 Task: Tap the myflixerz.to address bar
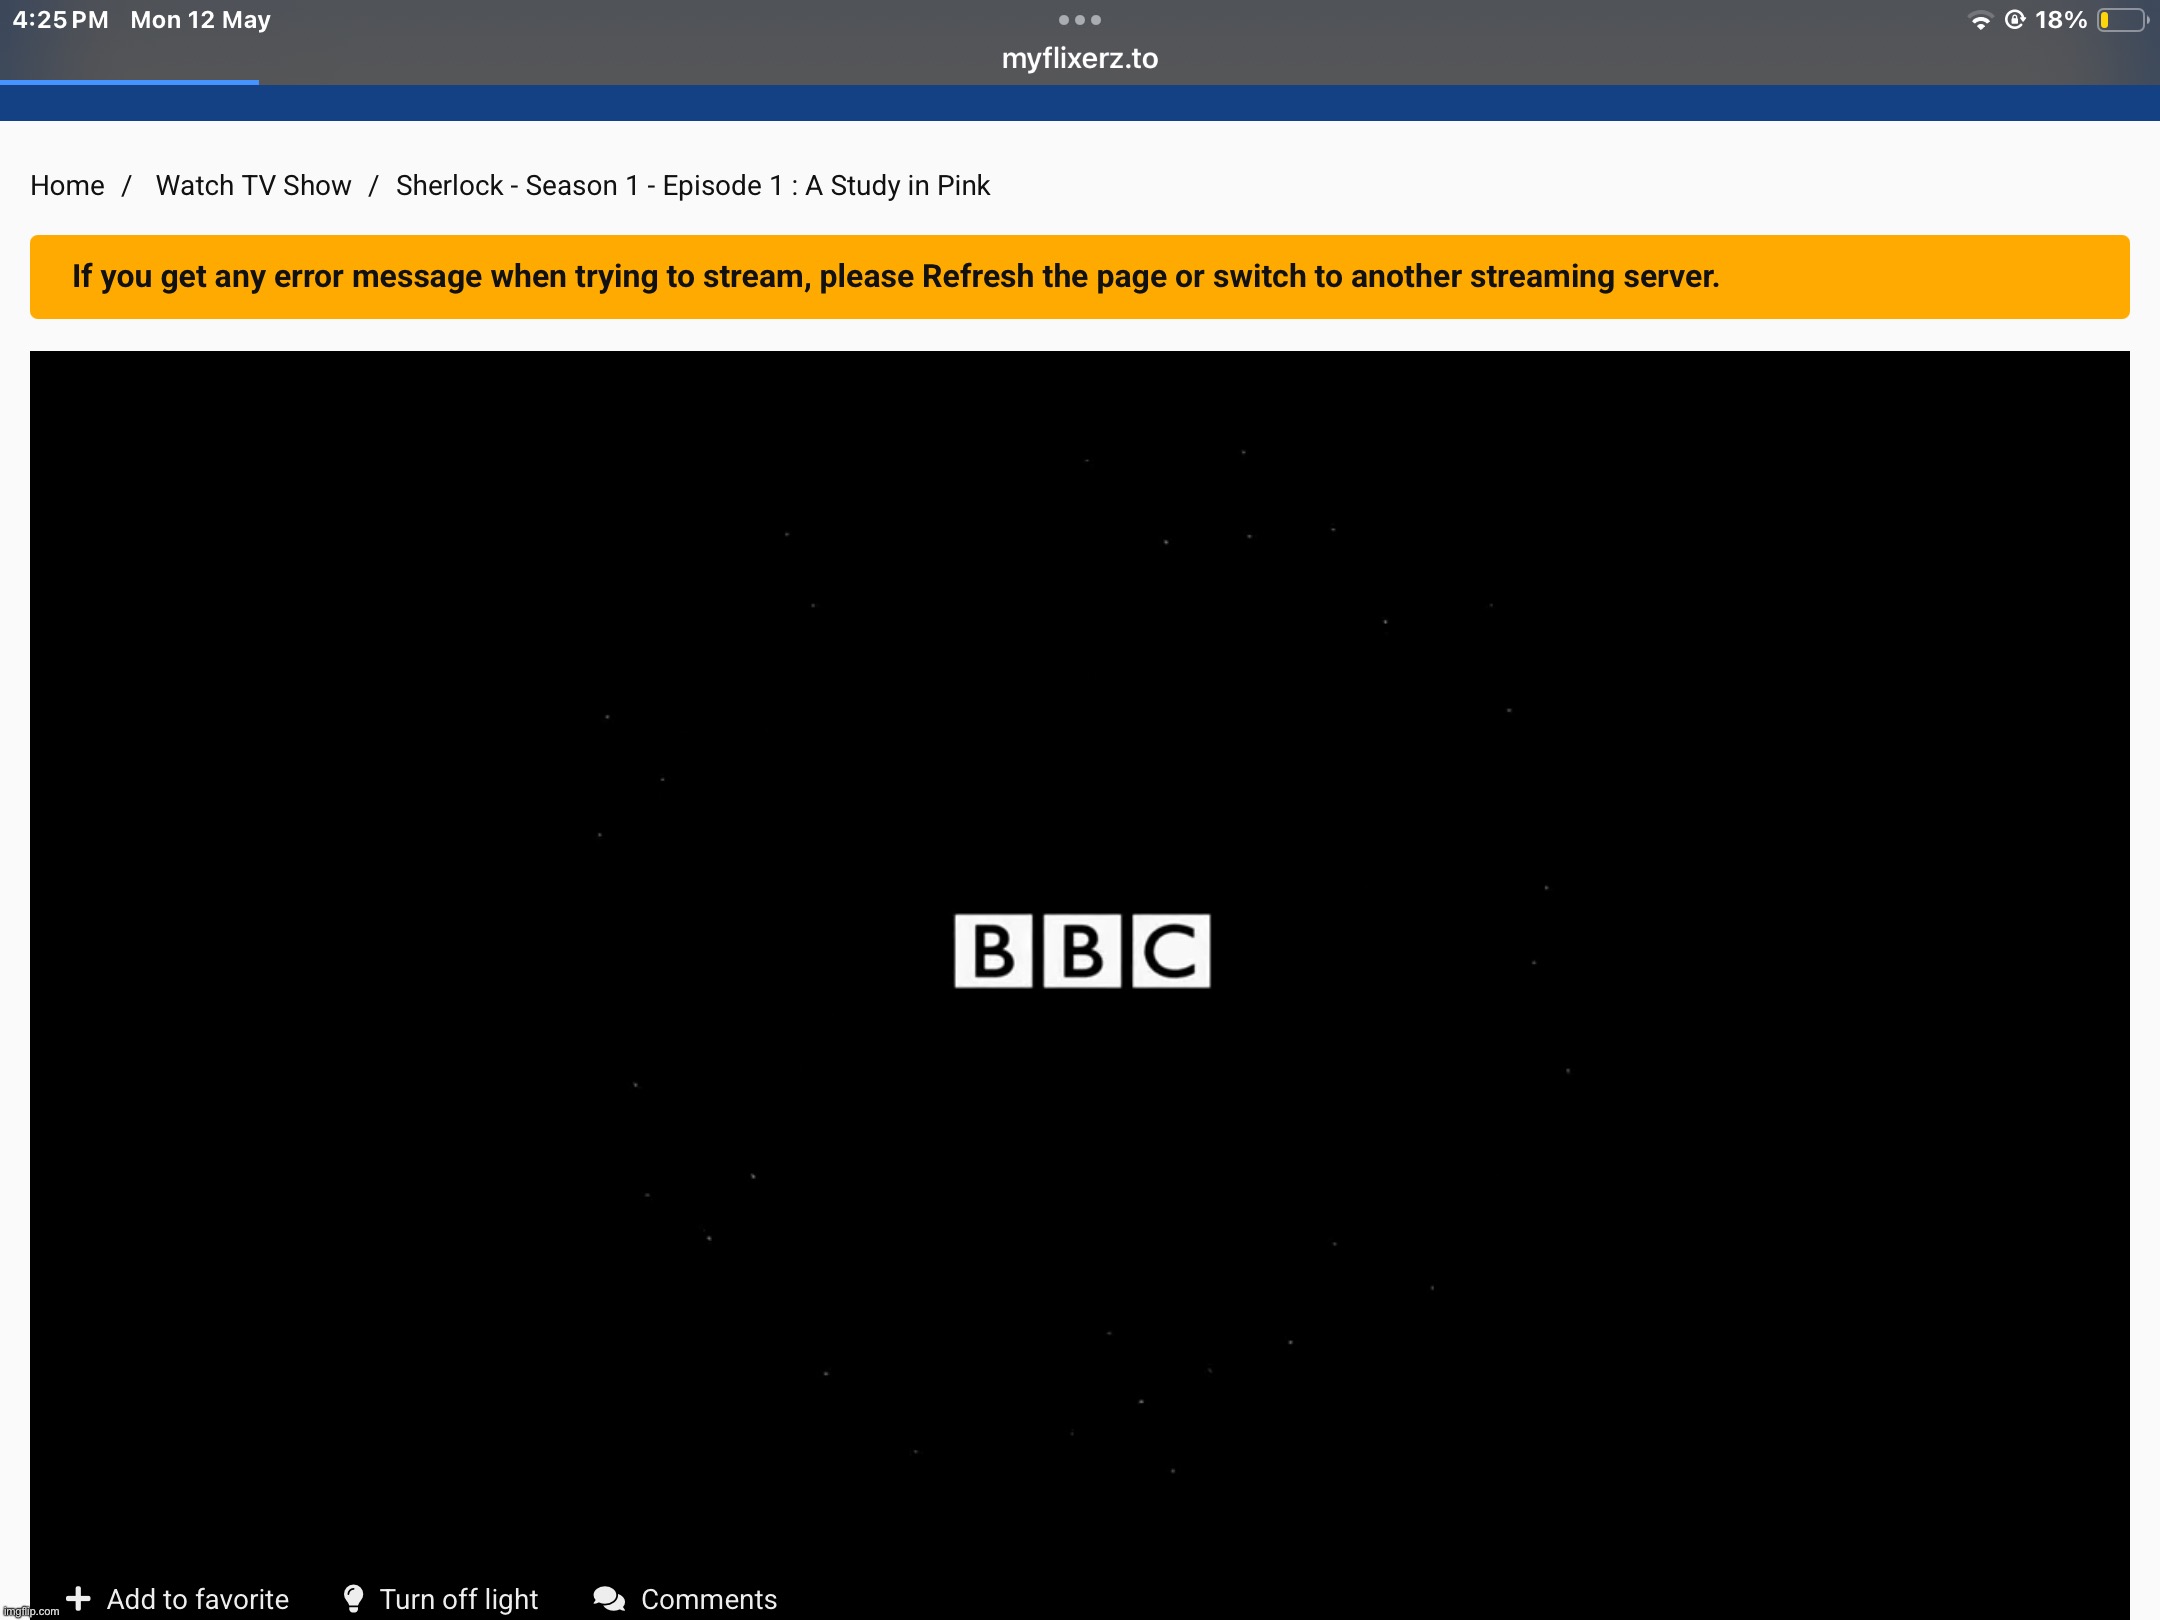point(1080,58)
